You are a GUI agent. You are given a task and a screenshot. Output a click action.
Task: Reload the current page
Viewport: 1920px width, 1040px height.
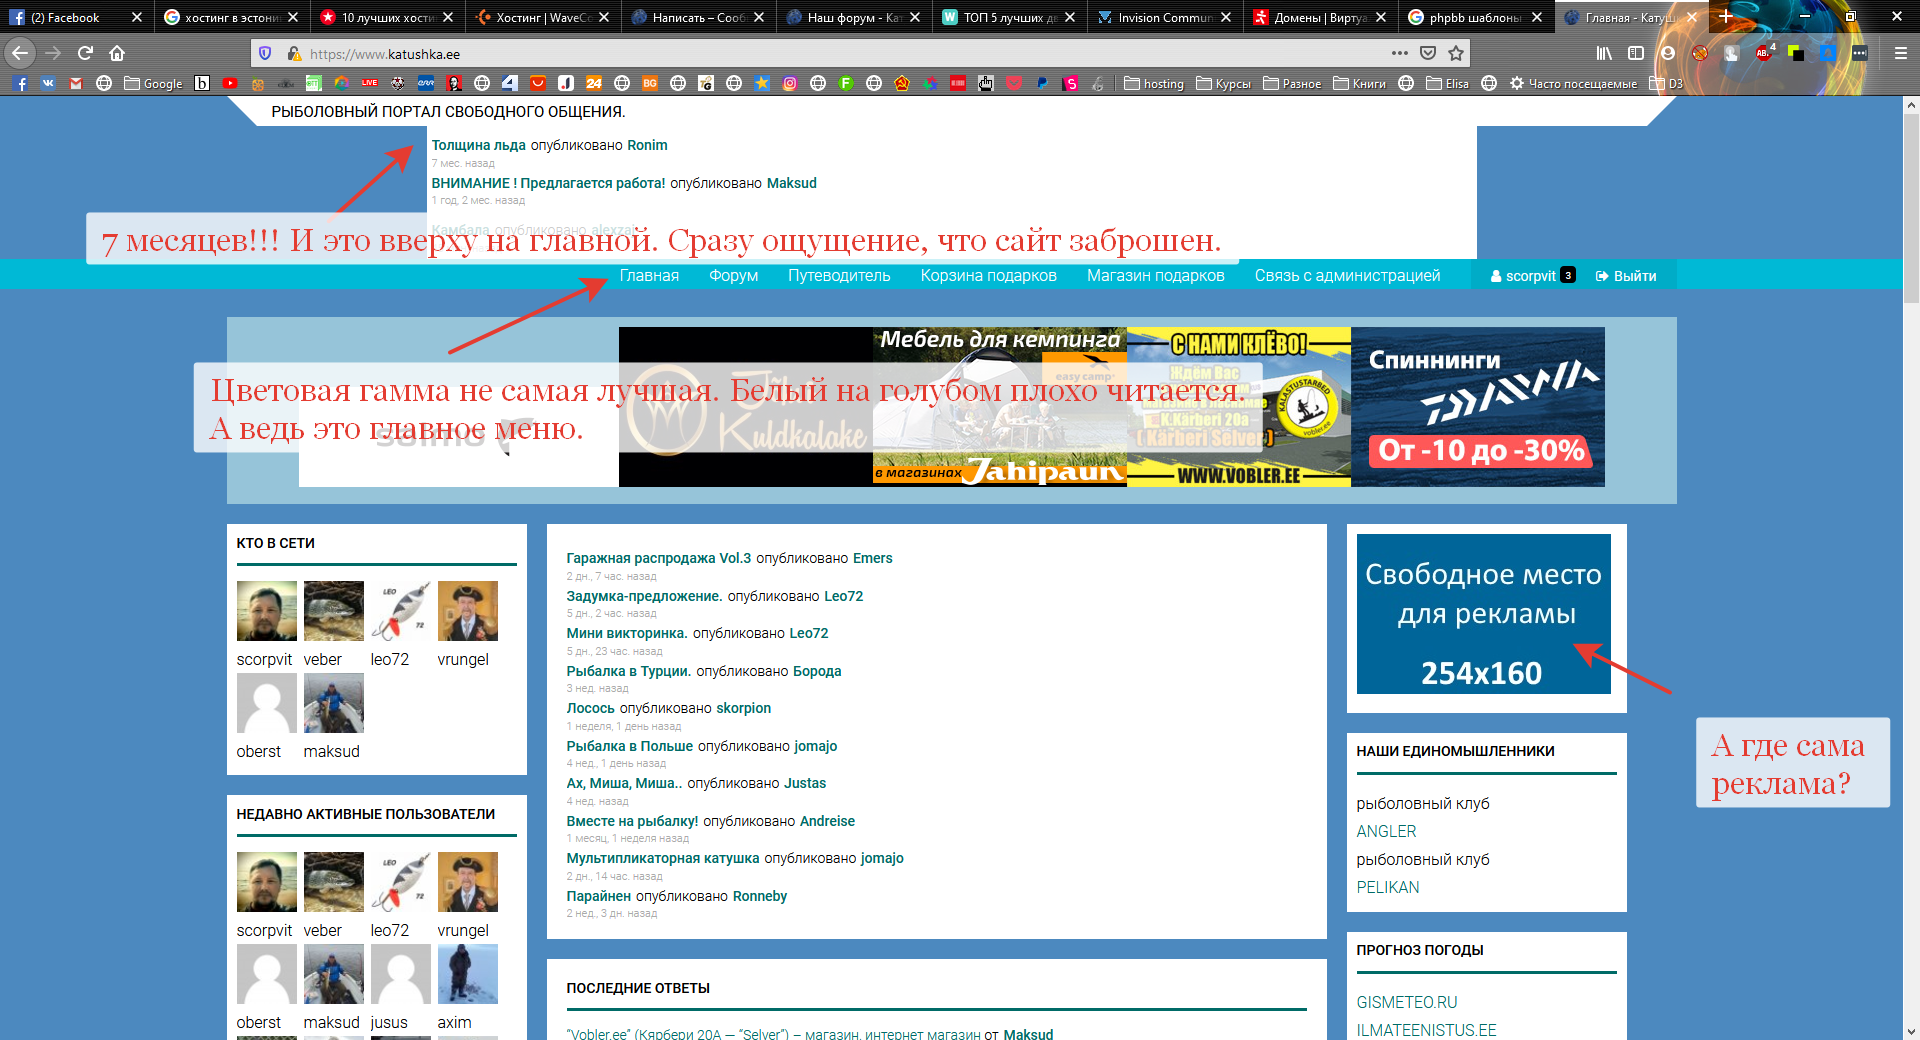[85, 53]
